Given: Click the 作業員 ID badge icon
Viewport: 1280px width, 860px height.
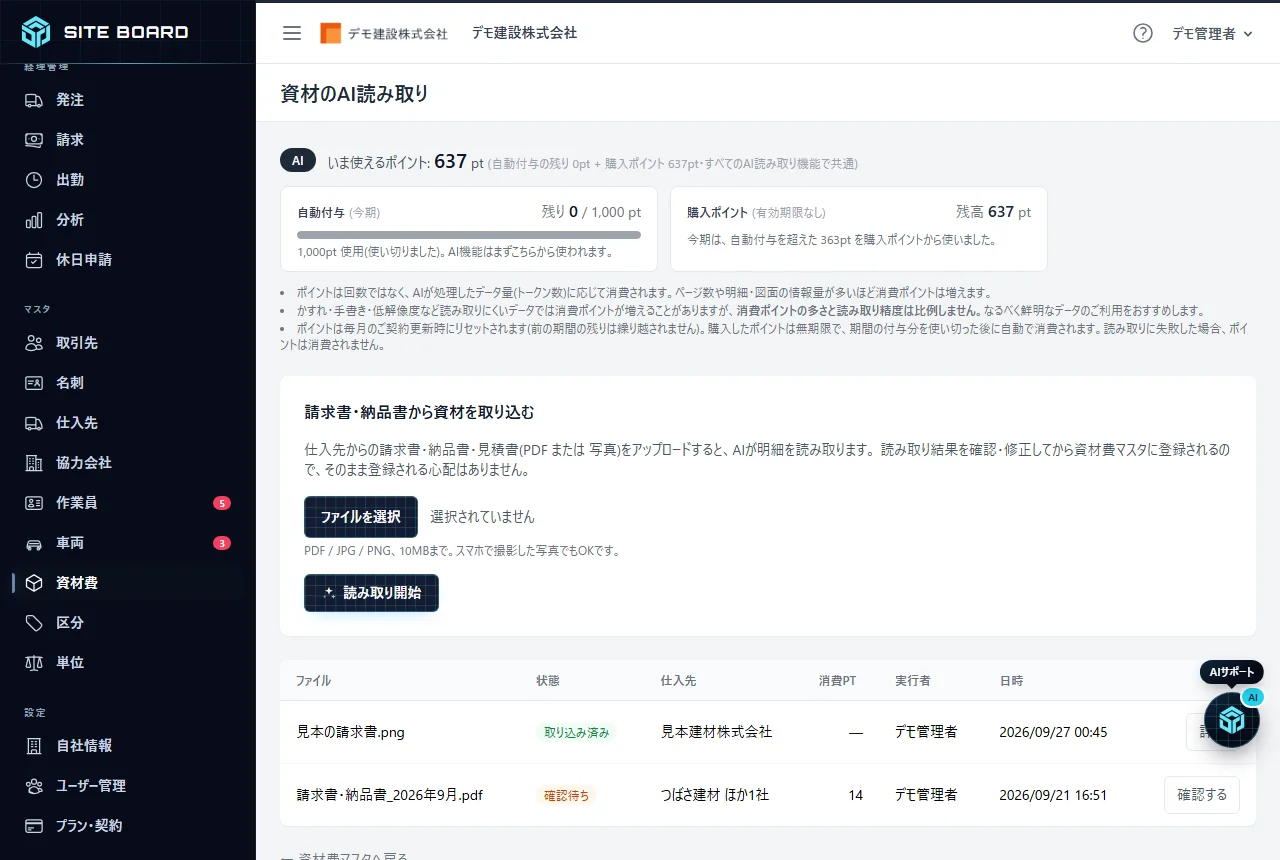Looking at the screenshot, I should (x=34, y=503).
